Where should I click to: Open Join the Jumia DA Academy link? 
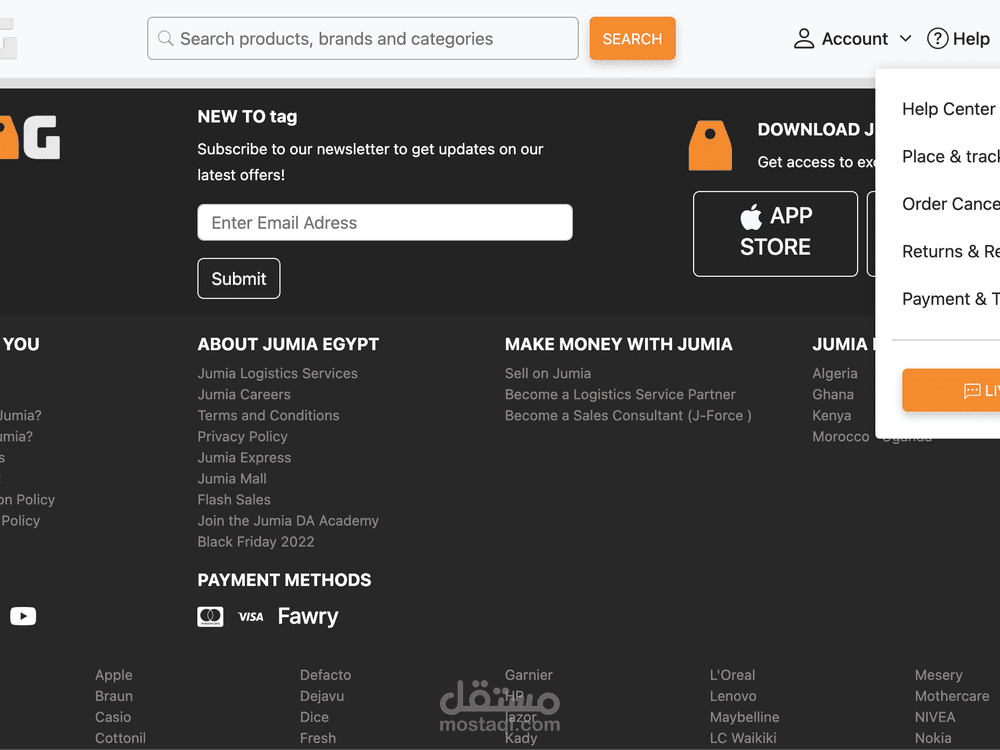pos(288,520)
